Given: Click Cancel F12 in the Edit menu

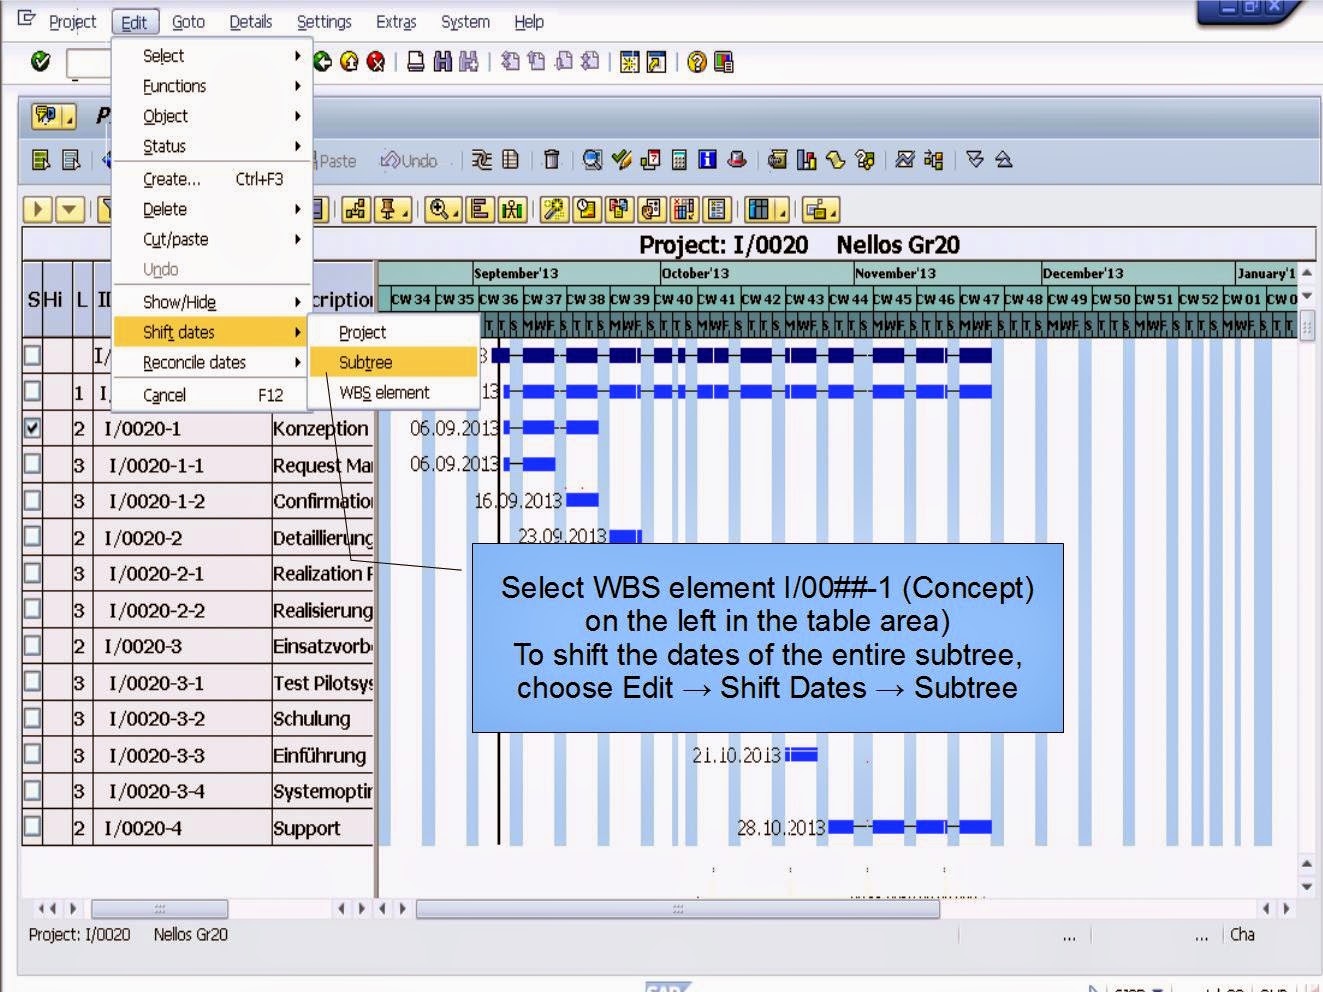Looking at the screenshot, I should tap(168, 394).
